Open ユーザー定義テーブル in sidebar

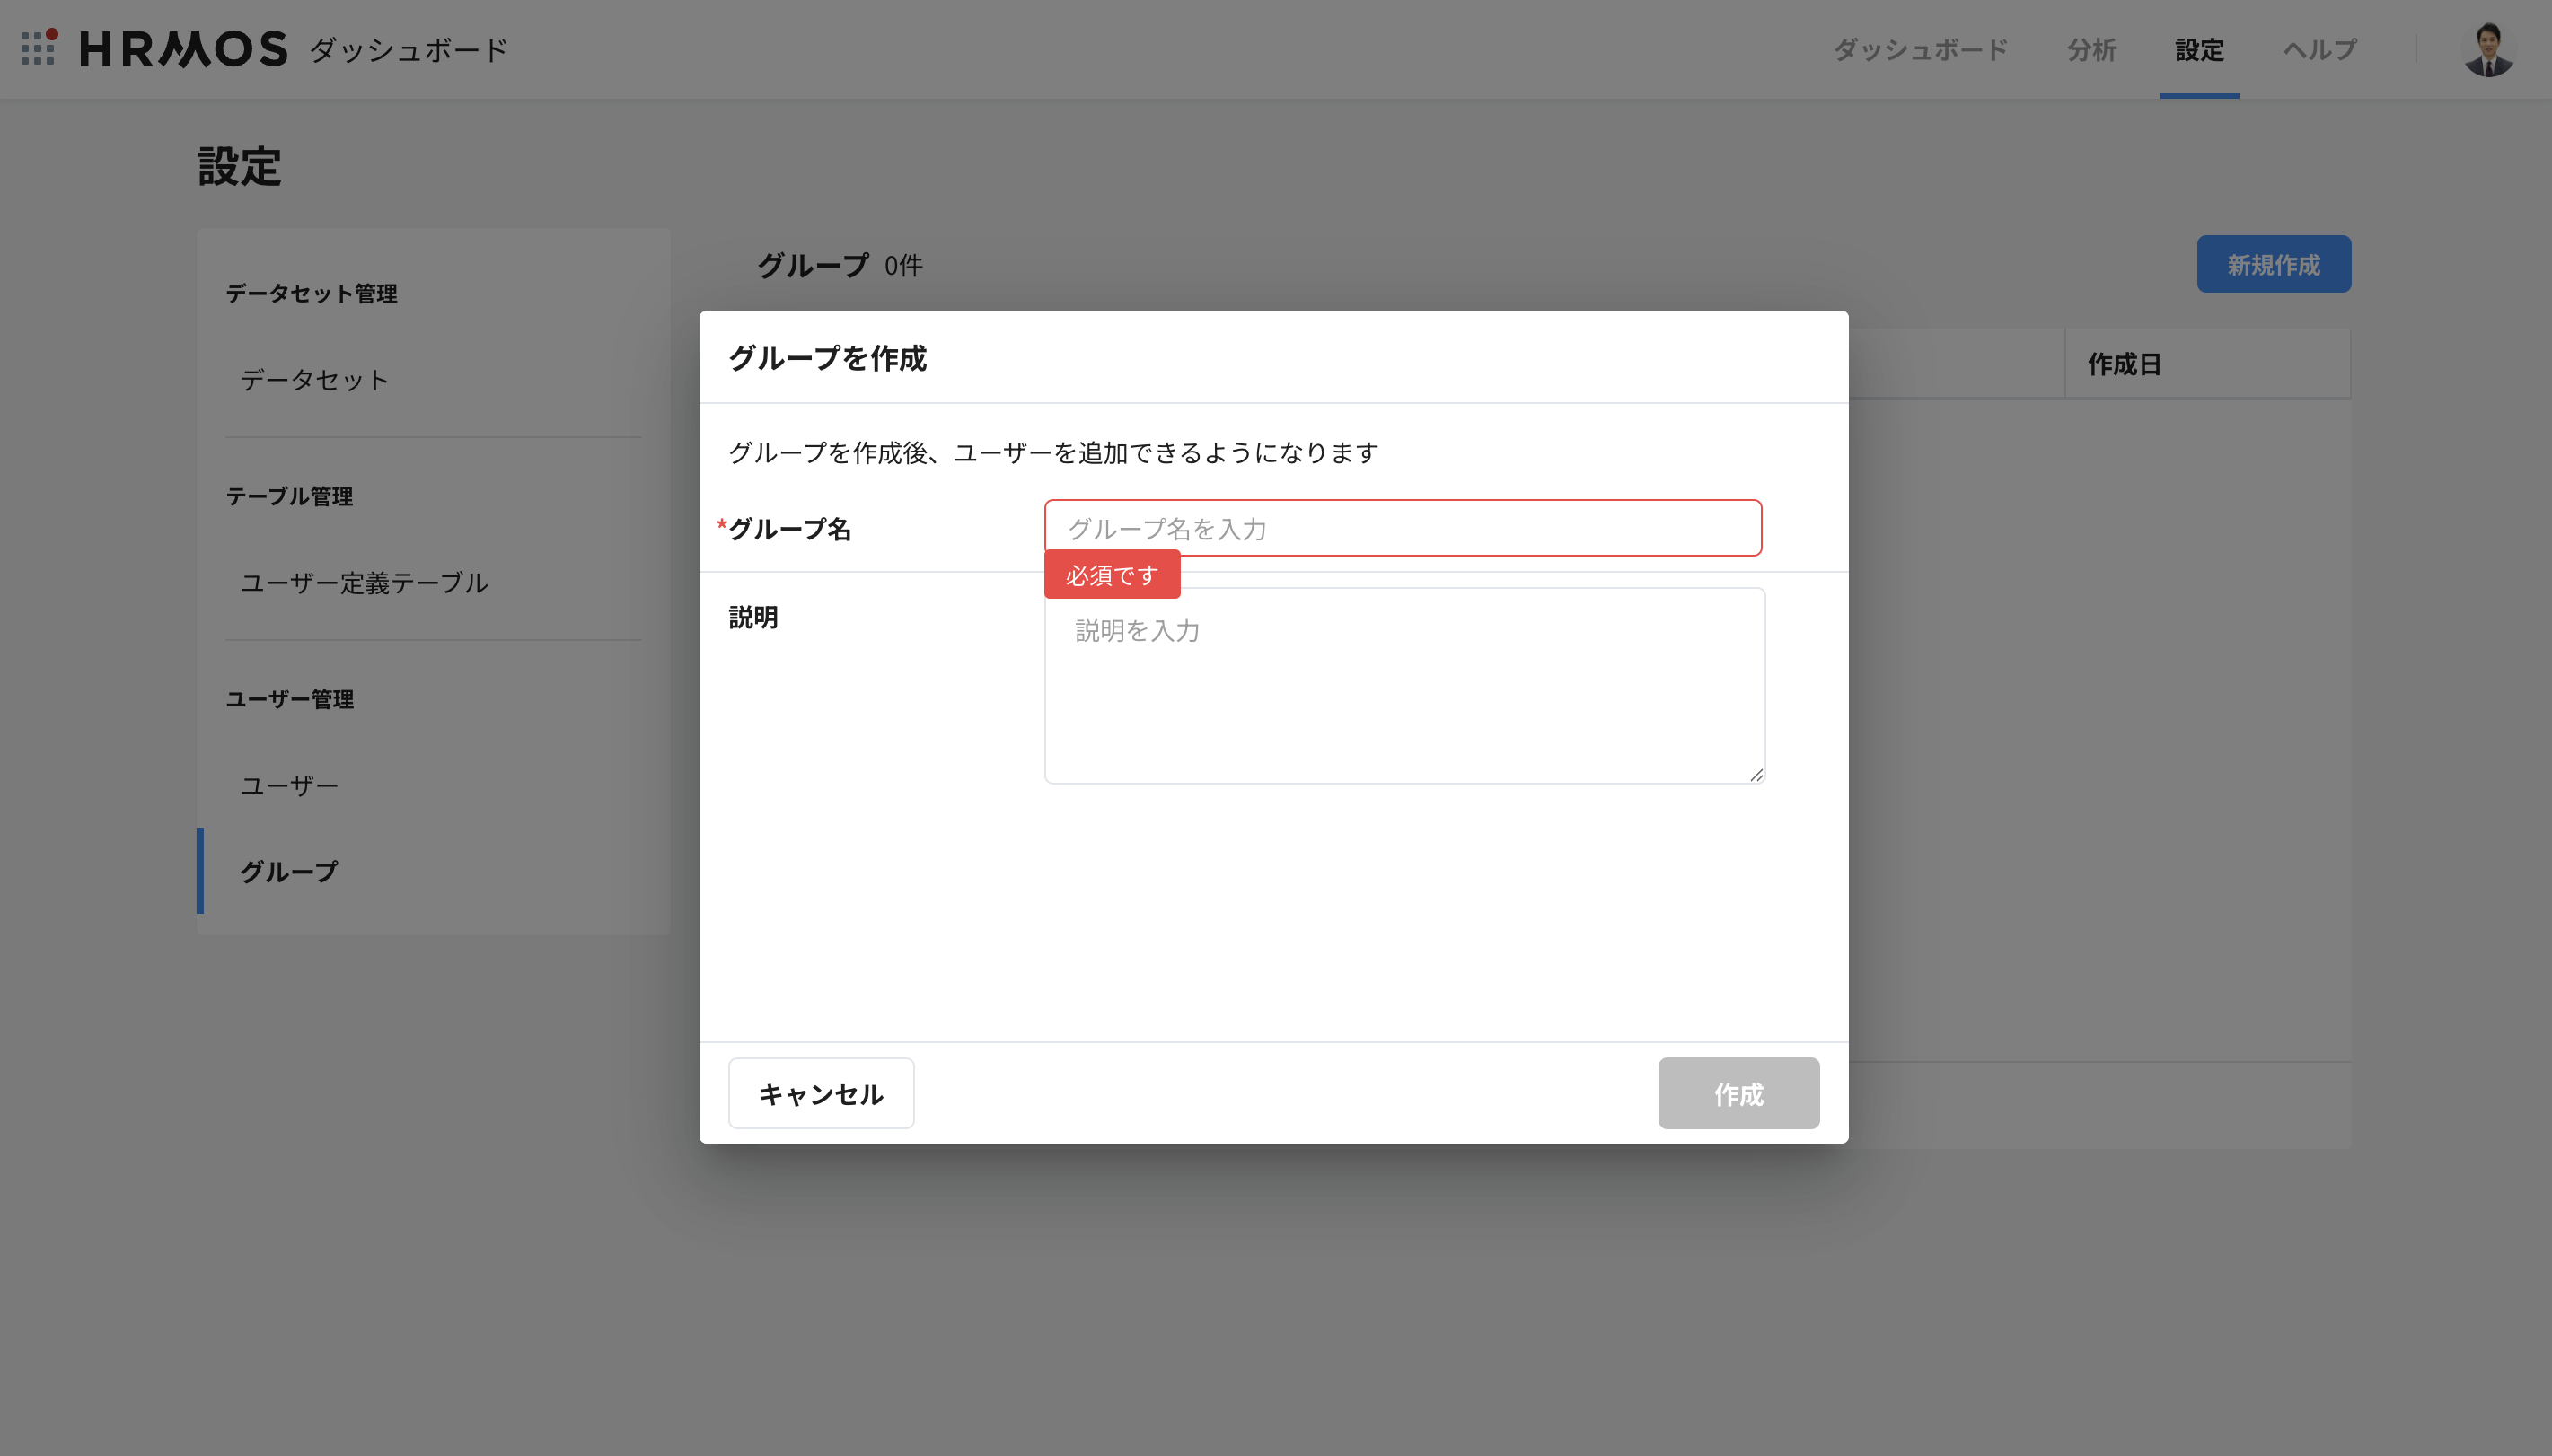click(x=364, y=583)
